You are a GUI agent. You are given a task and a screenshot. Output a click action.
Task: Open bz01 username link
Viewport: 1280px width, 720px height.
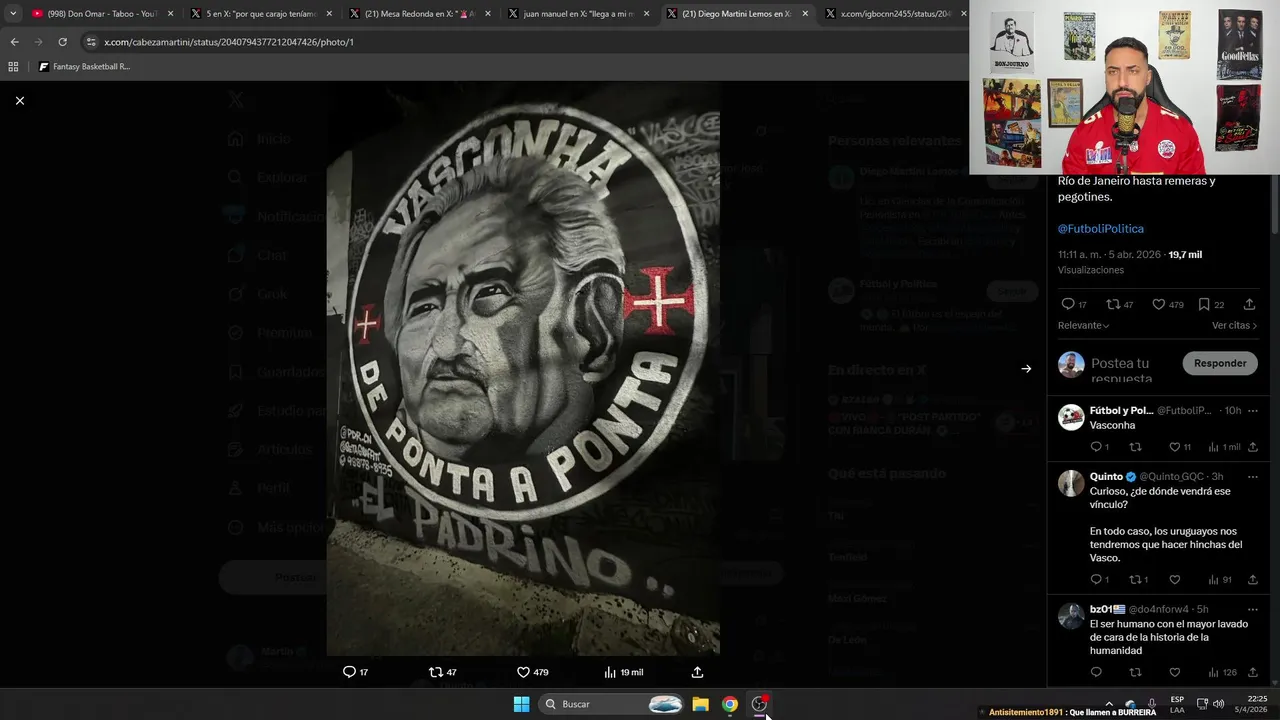1159,609
